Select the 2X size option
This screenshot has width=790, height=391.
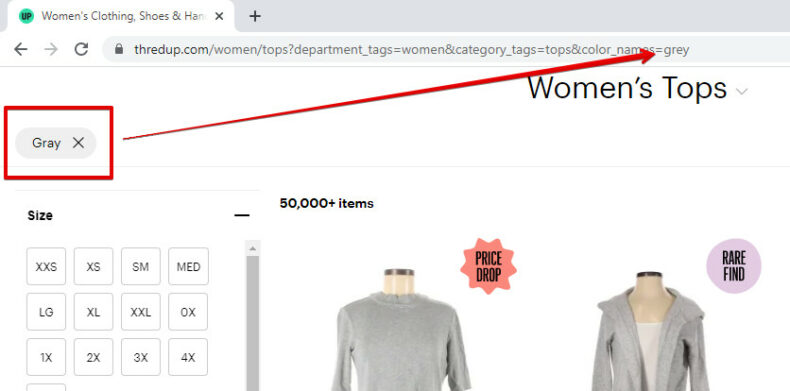point(93,357)
